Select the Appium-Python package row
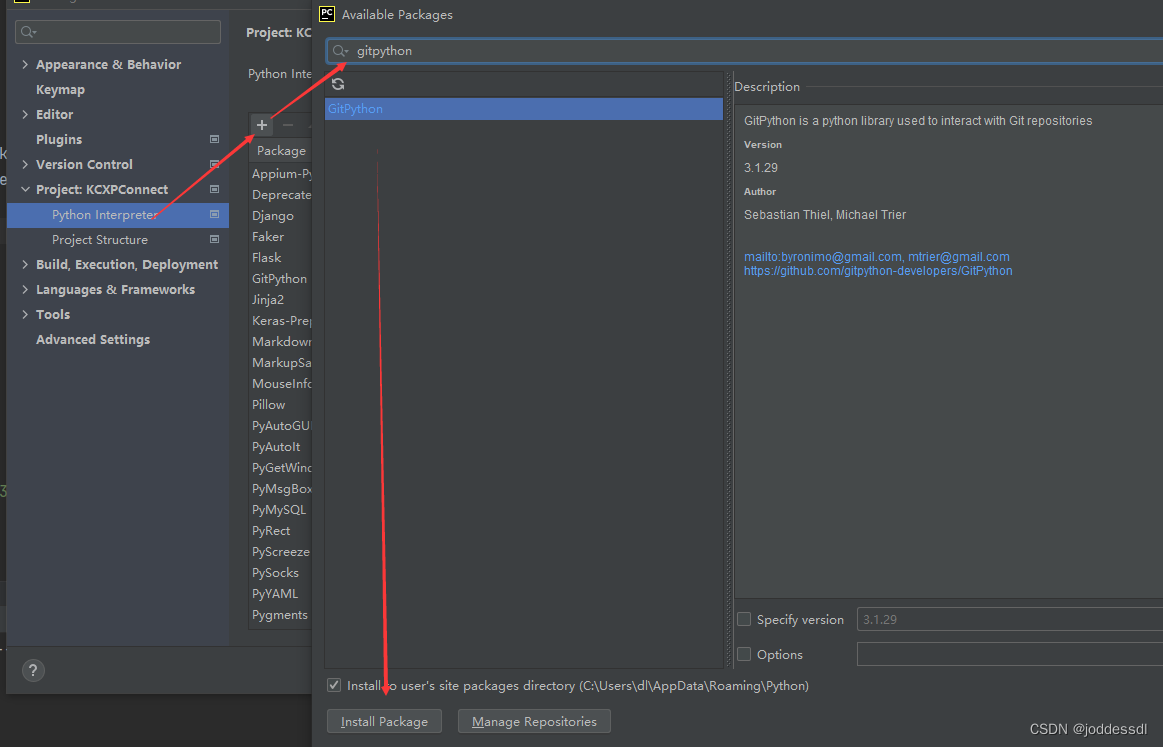Image resolution: width=1163 pixels, height=747 pixels. [280, 174]
